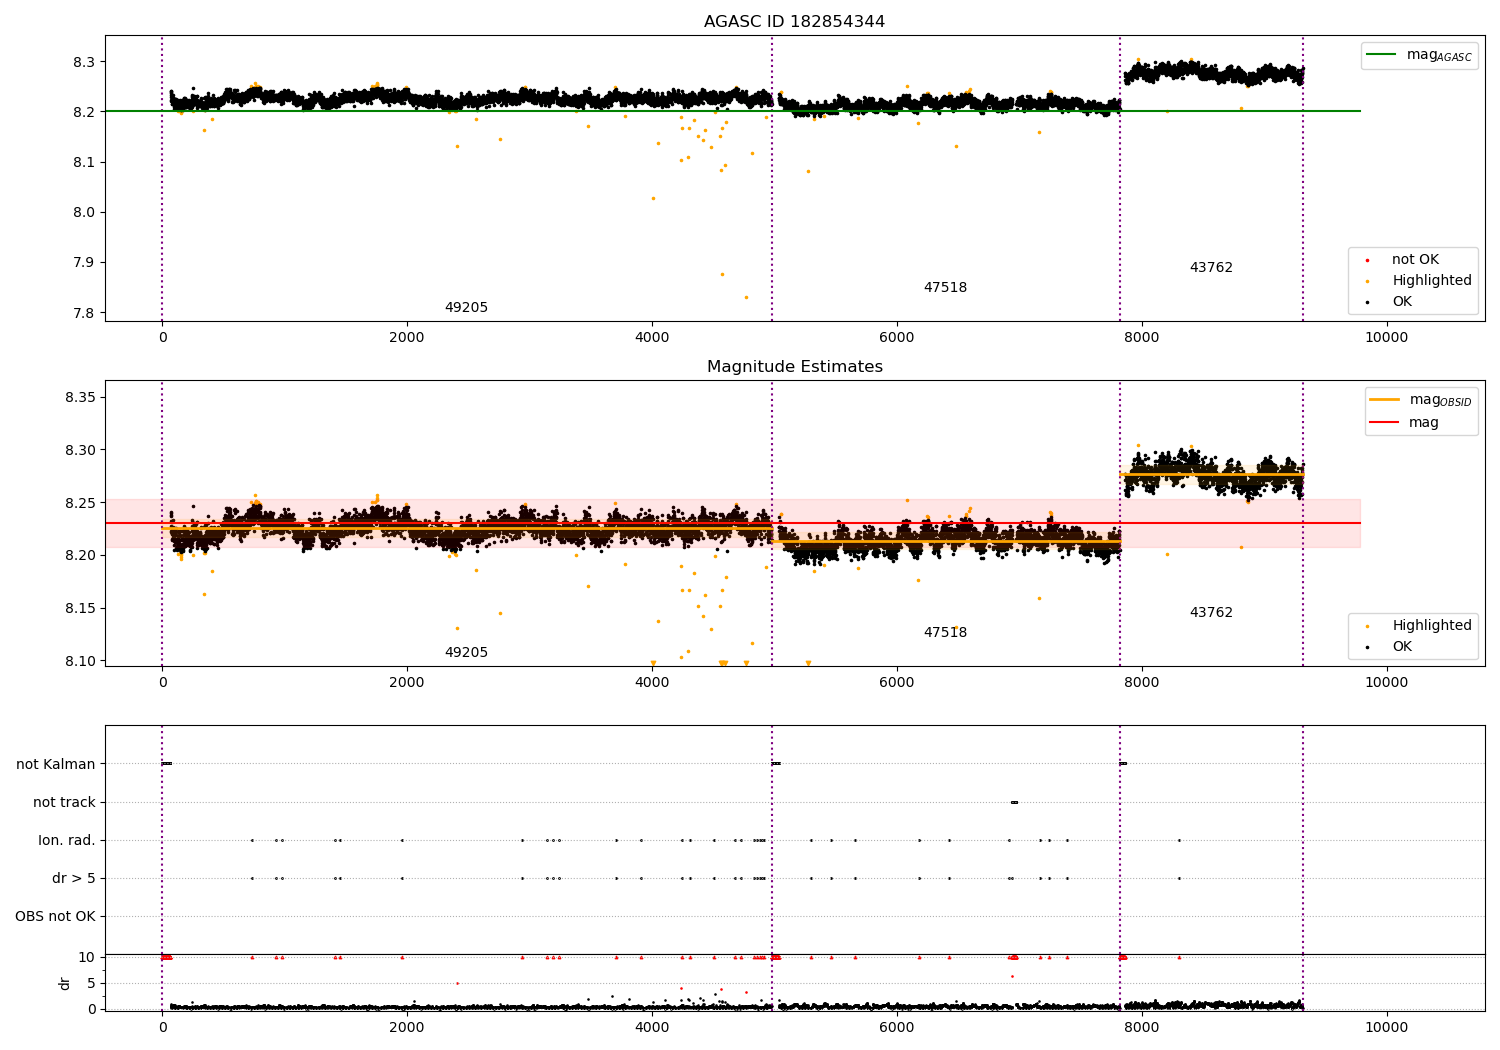Image resolution: width=1500 pixels, height=1050 pixels.
Task: Click 'Highlighted' legend entry in middle plot
Action: point(1420,626)
